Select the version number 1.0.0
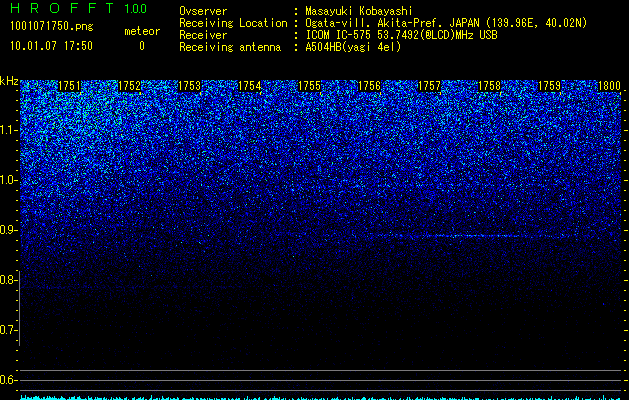The height and width of the screenshot is (400, 629). (135, 8)
